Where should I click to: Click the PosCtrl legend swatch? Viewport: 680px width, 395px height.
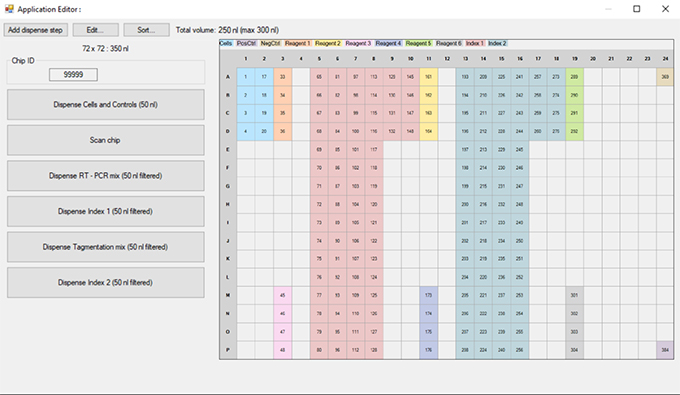coord(246,43)
